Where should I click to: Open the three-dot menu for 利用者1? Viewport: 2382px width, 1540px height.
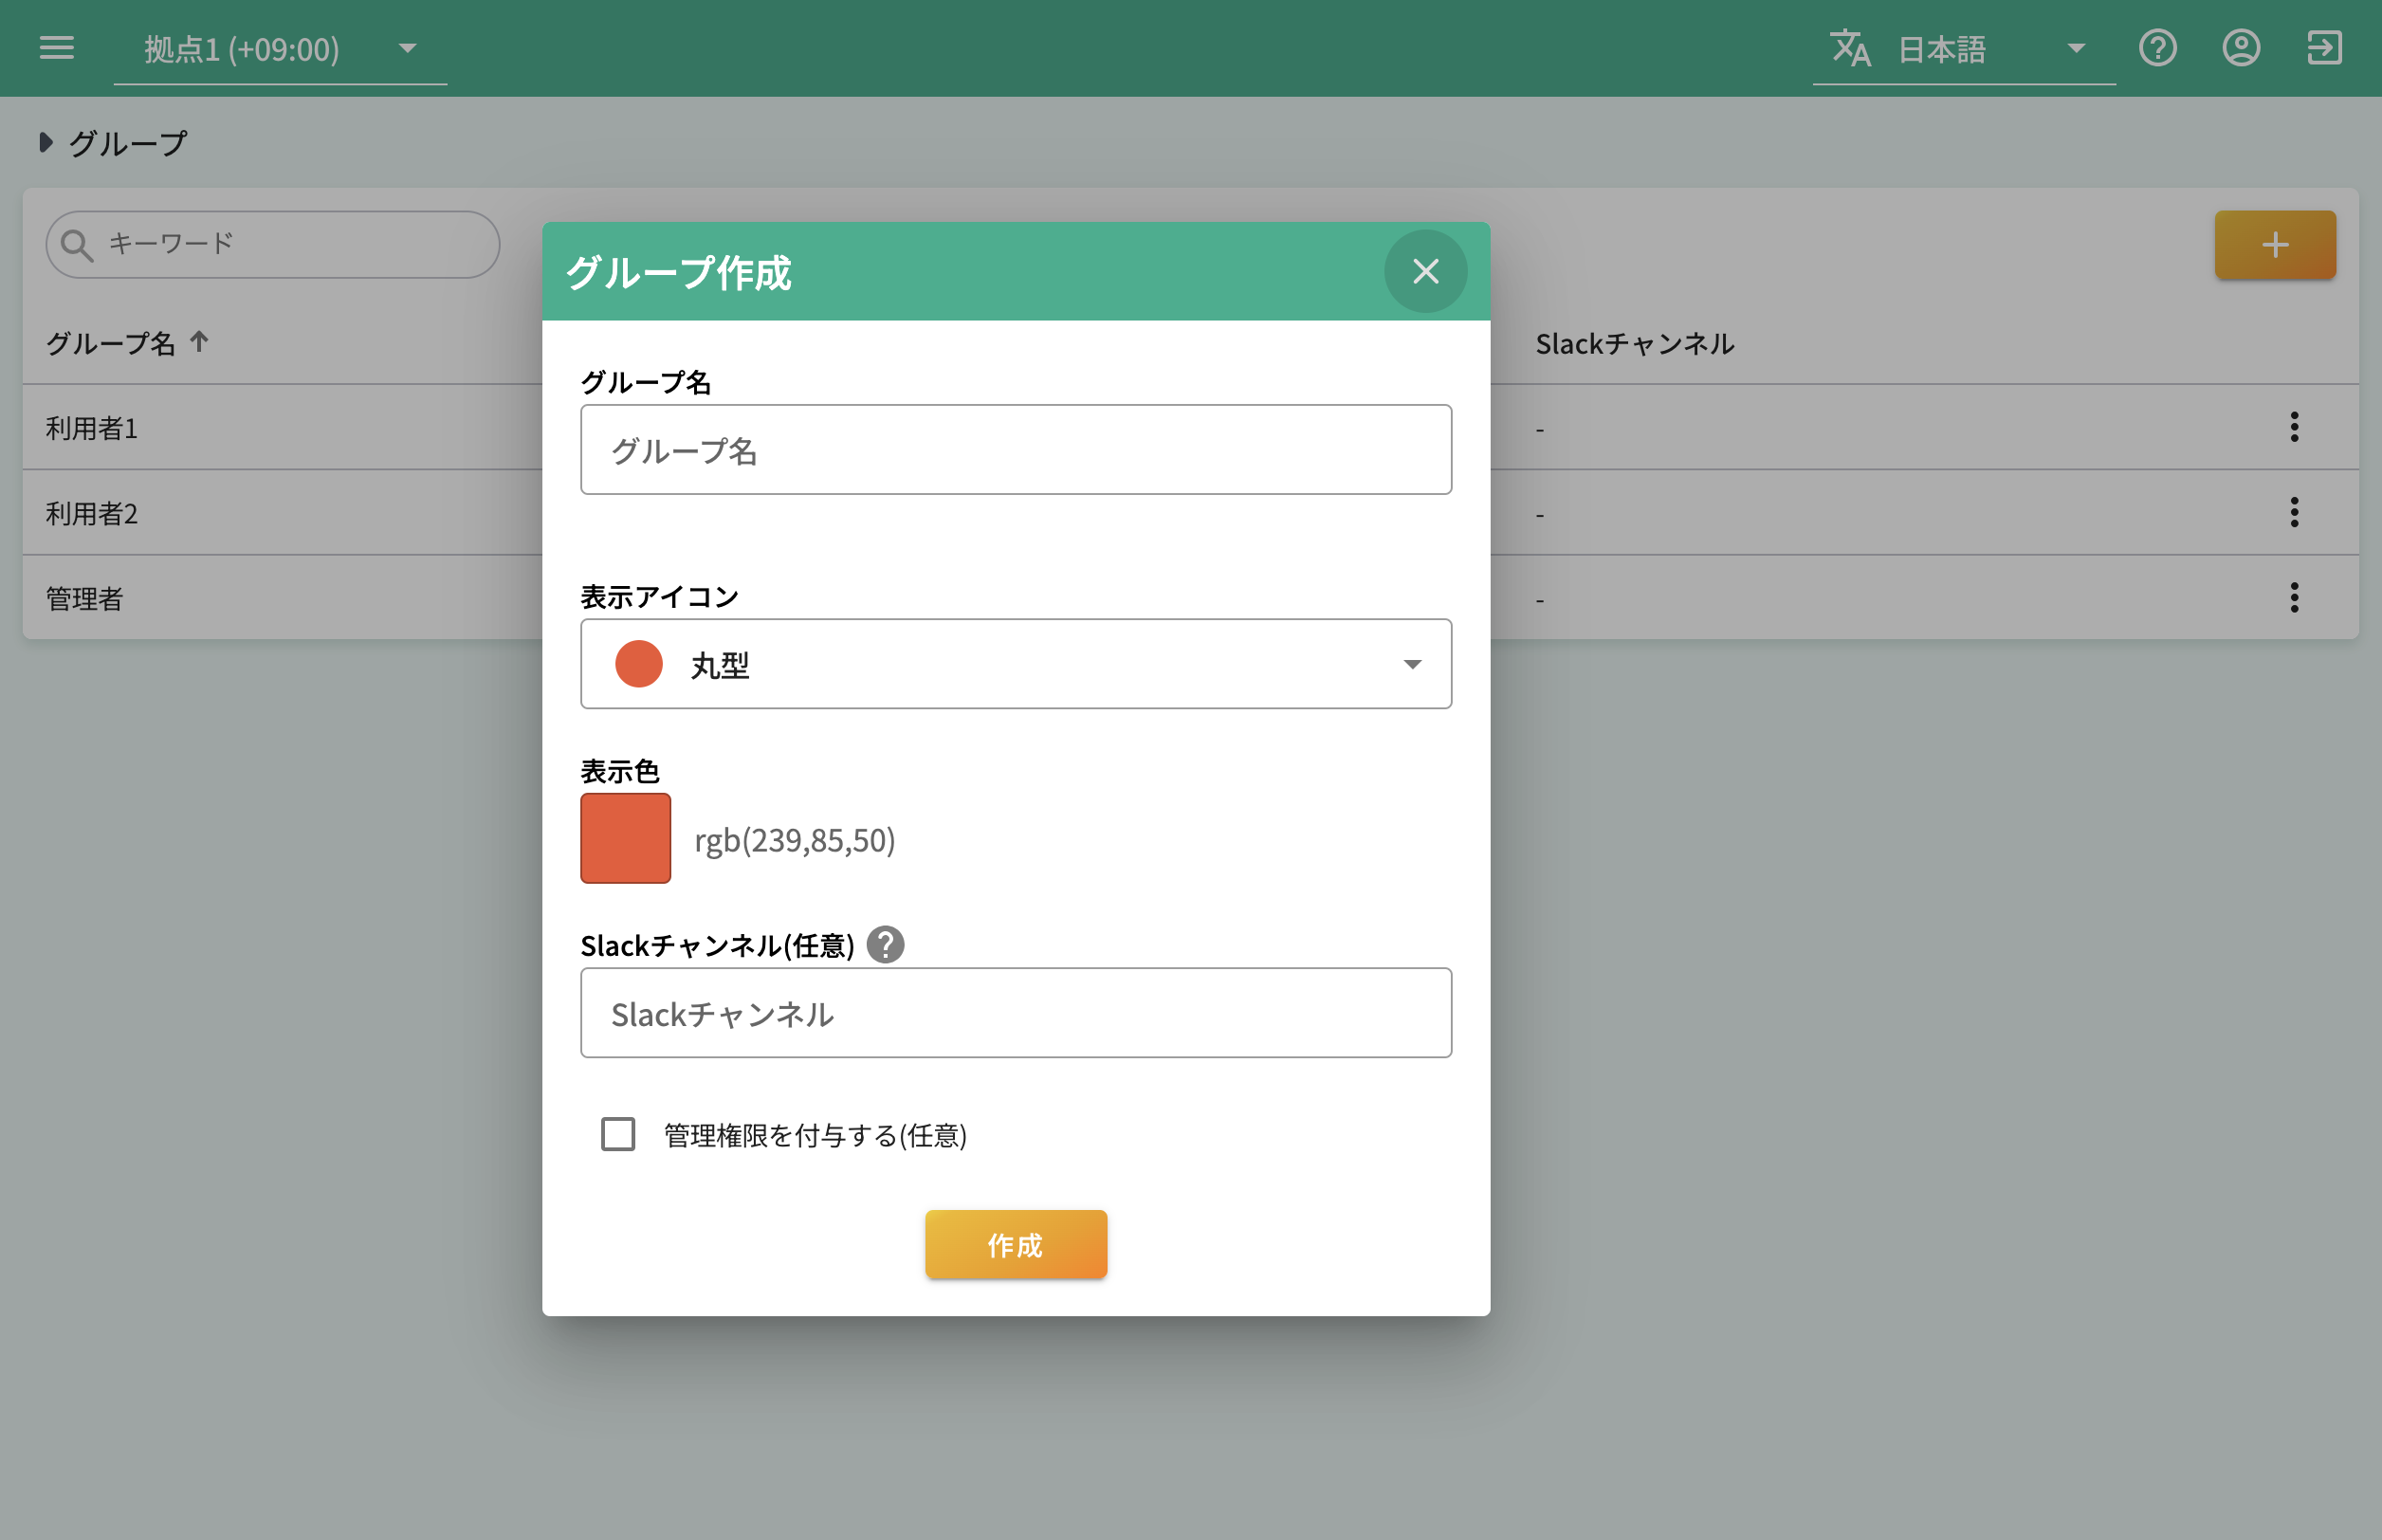click(x=2294, y=428)
